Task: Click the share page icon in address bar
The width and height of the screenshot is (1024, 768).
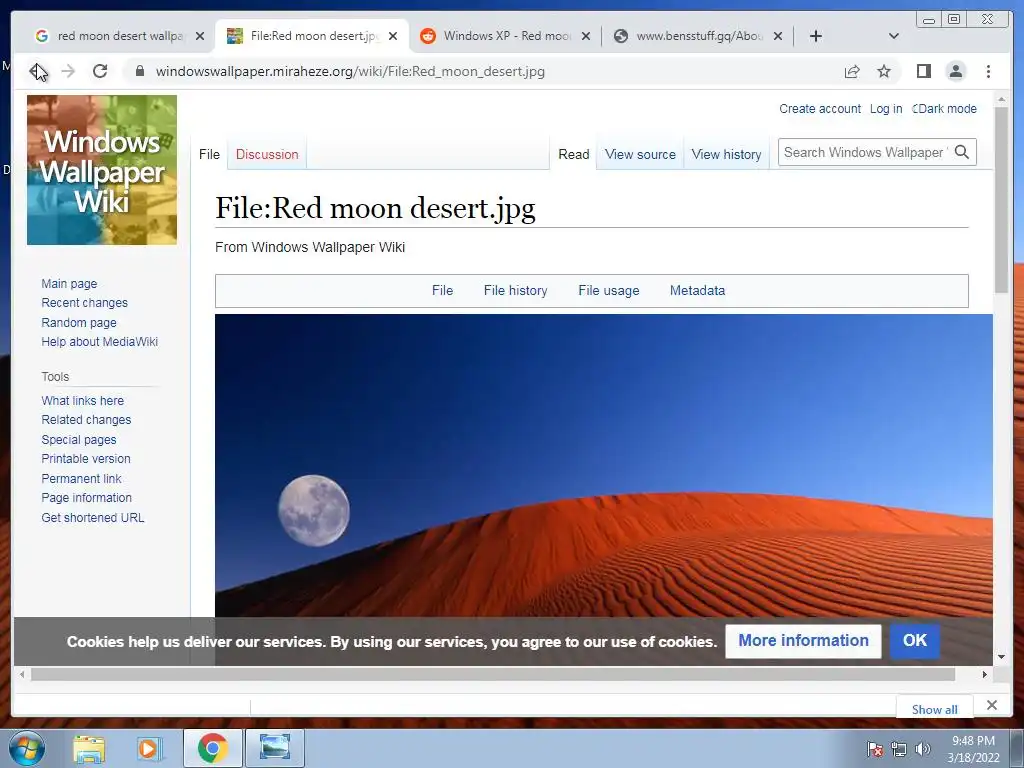Action: (x=852, y=71)
